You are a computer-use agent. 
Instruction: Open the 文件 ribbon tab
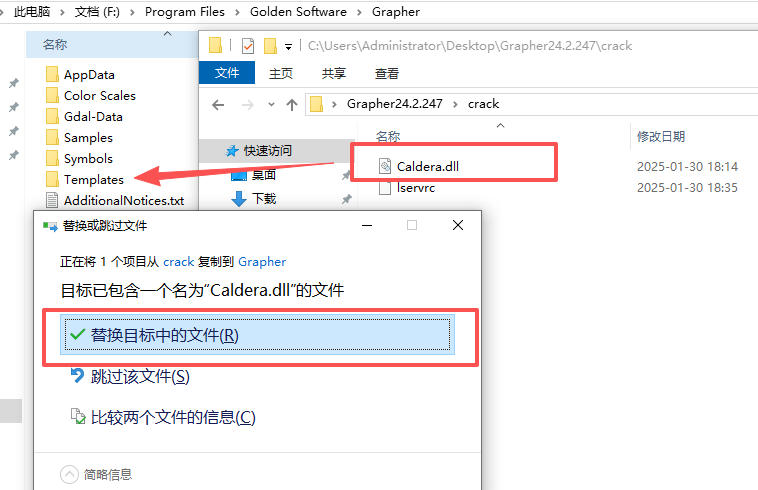[x=227, y=73]
